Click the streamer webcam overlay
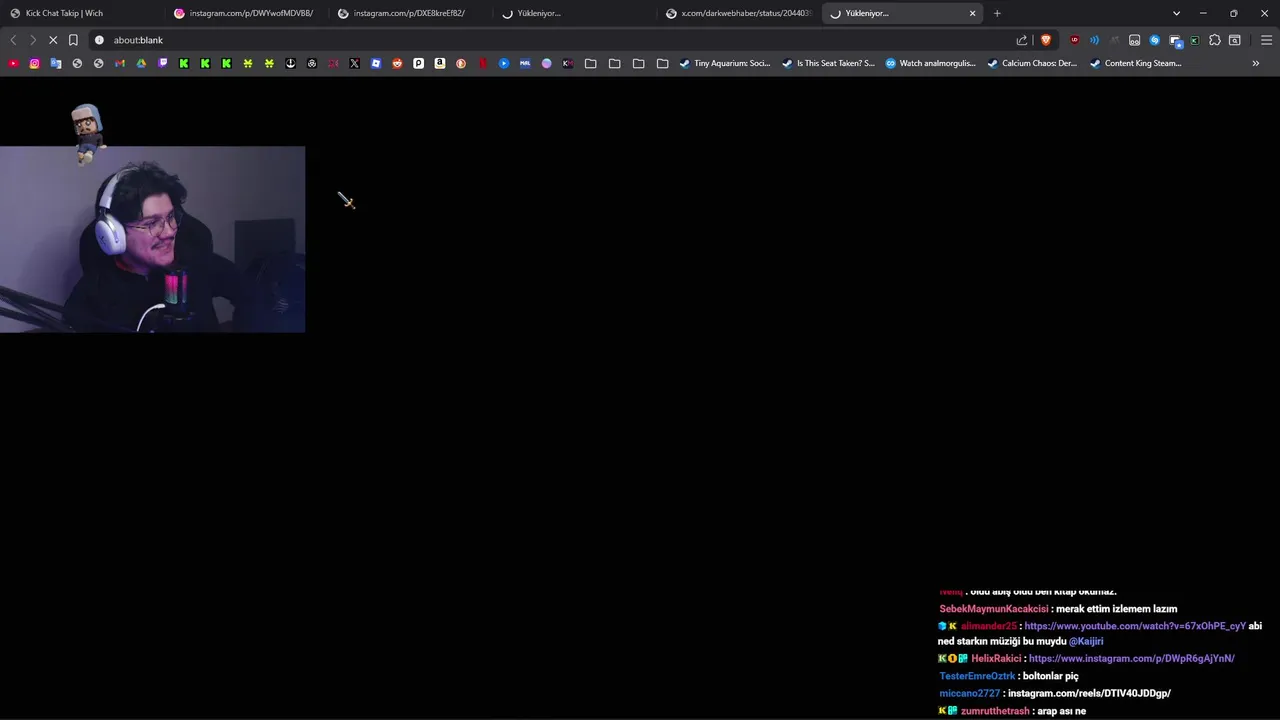 click(x=152, y=239)
